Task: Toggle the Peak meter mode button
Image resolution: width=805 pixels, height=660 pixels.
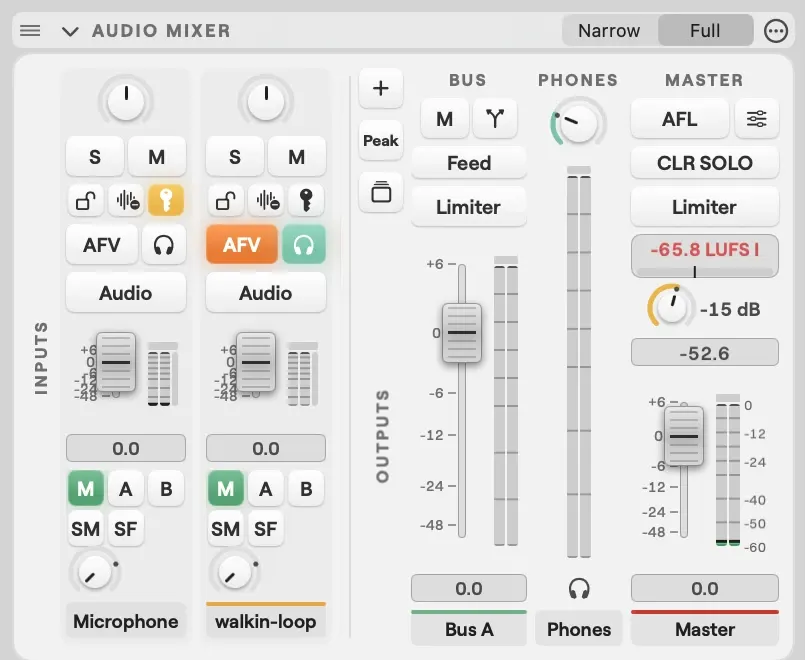Action: pos(380,140)
